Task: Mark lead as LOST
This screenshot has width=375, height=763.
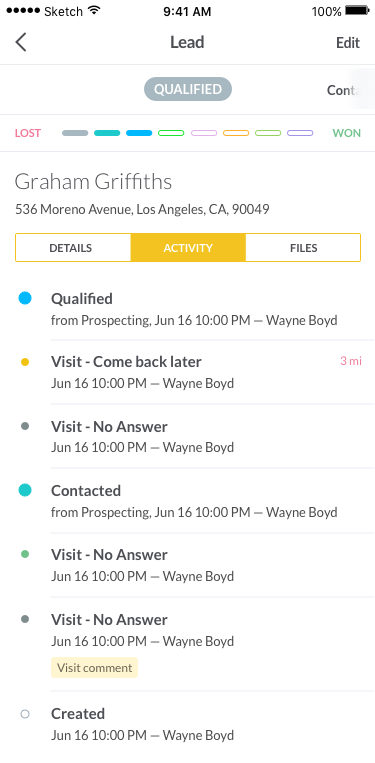Action: (x=28, y=133)
